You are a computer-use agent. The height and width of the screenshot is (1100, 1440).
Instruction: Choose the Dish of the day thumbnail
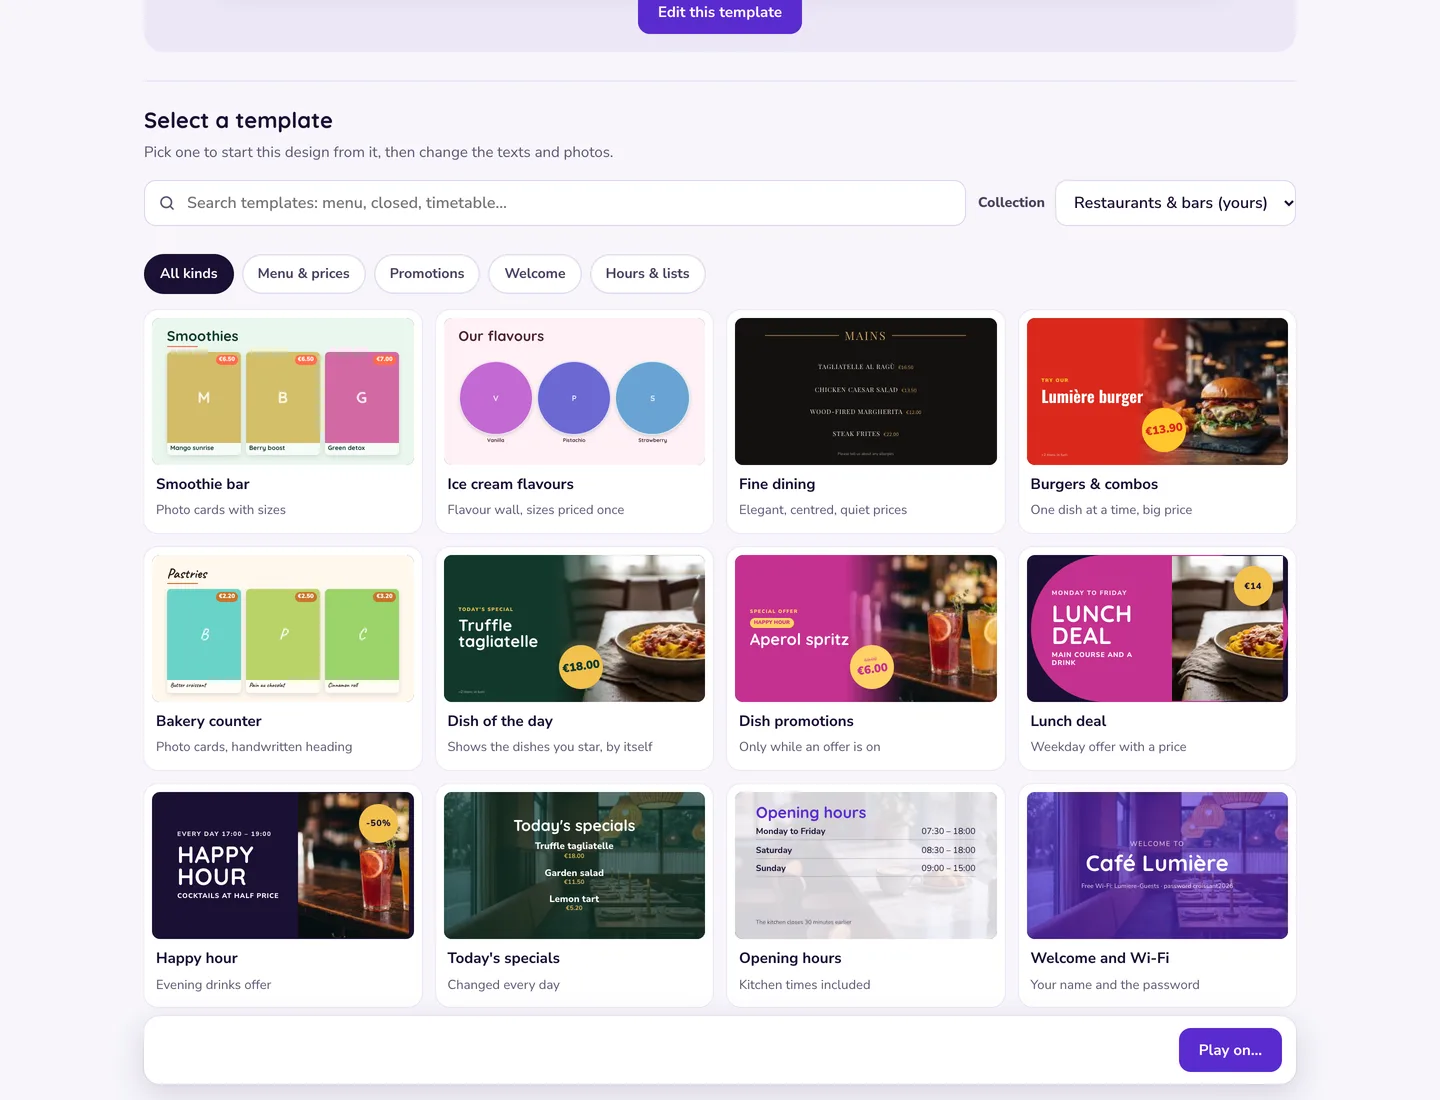click(x=574, y=628)
